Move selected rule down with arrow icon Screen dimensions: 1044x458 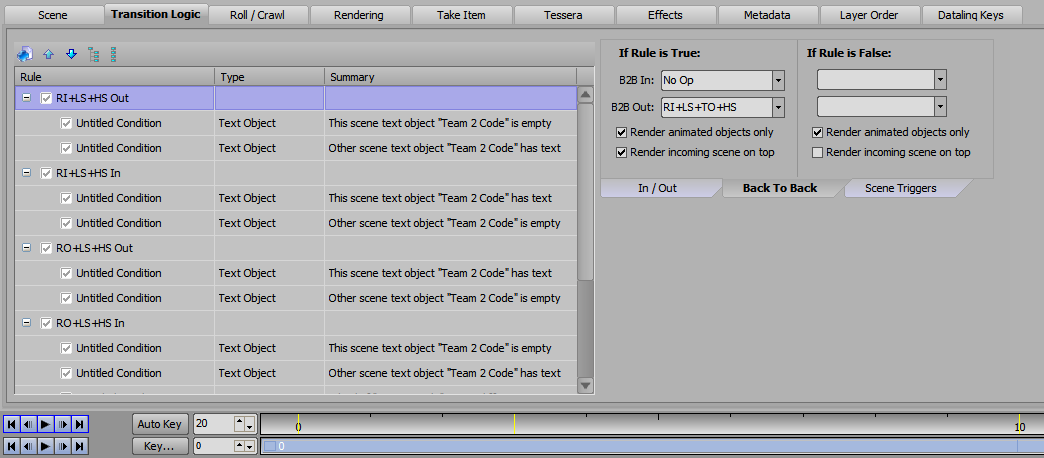[71, 54]
